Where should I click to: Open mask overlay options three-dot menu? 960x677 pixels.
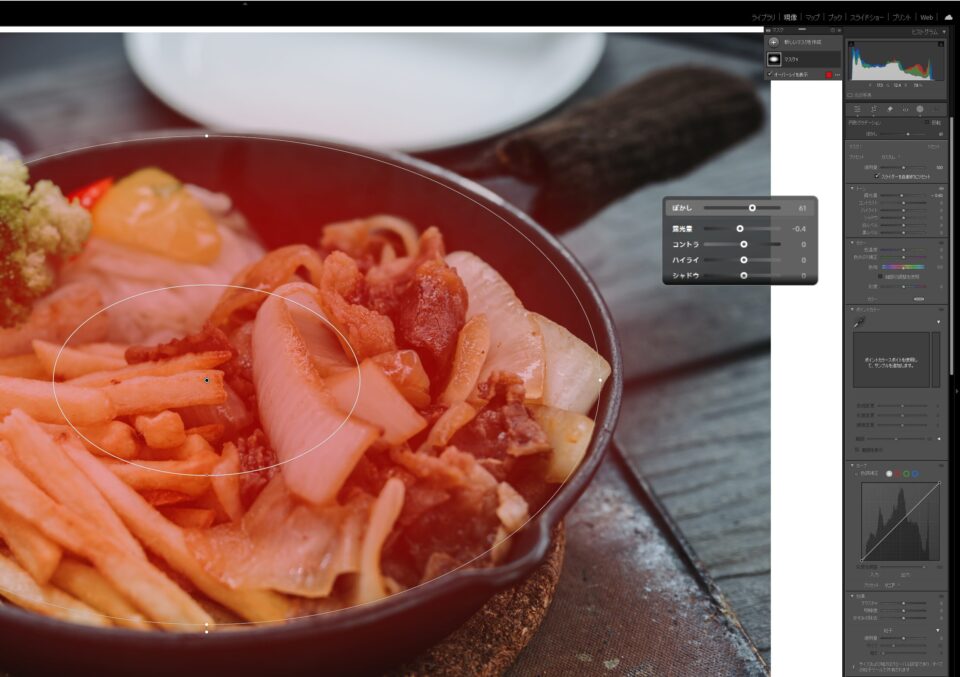point(836,74)
